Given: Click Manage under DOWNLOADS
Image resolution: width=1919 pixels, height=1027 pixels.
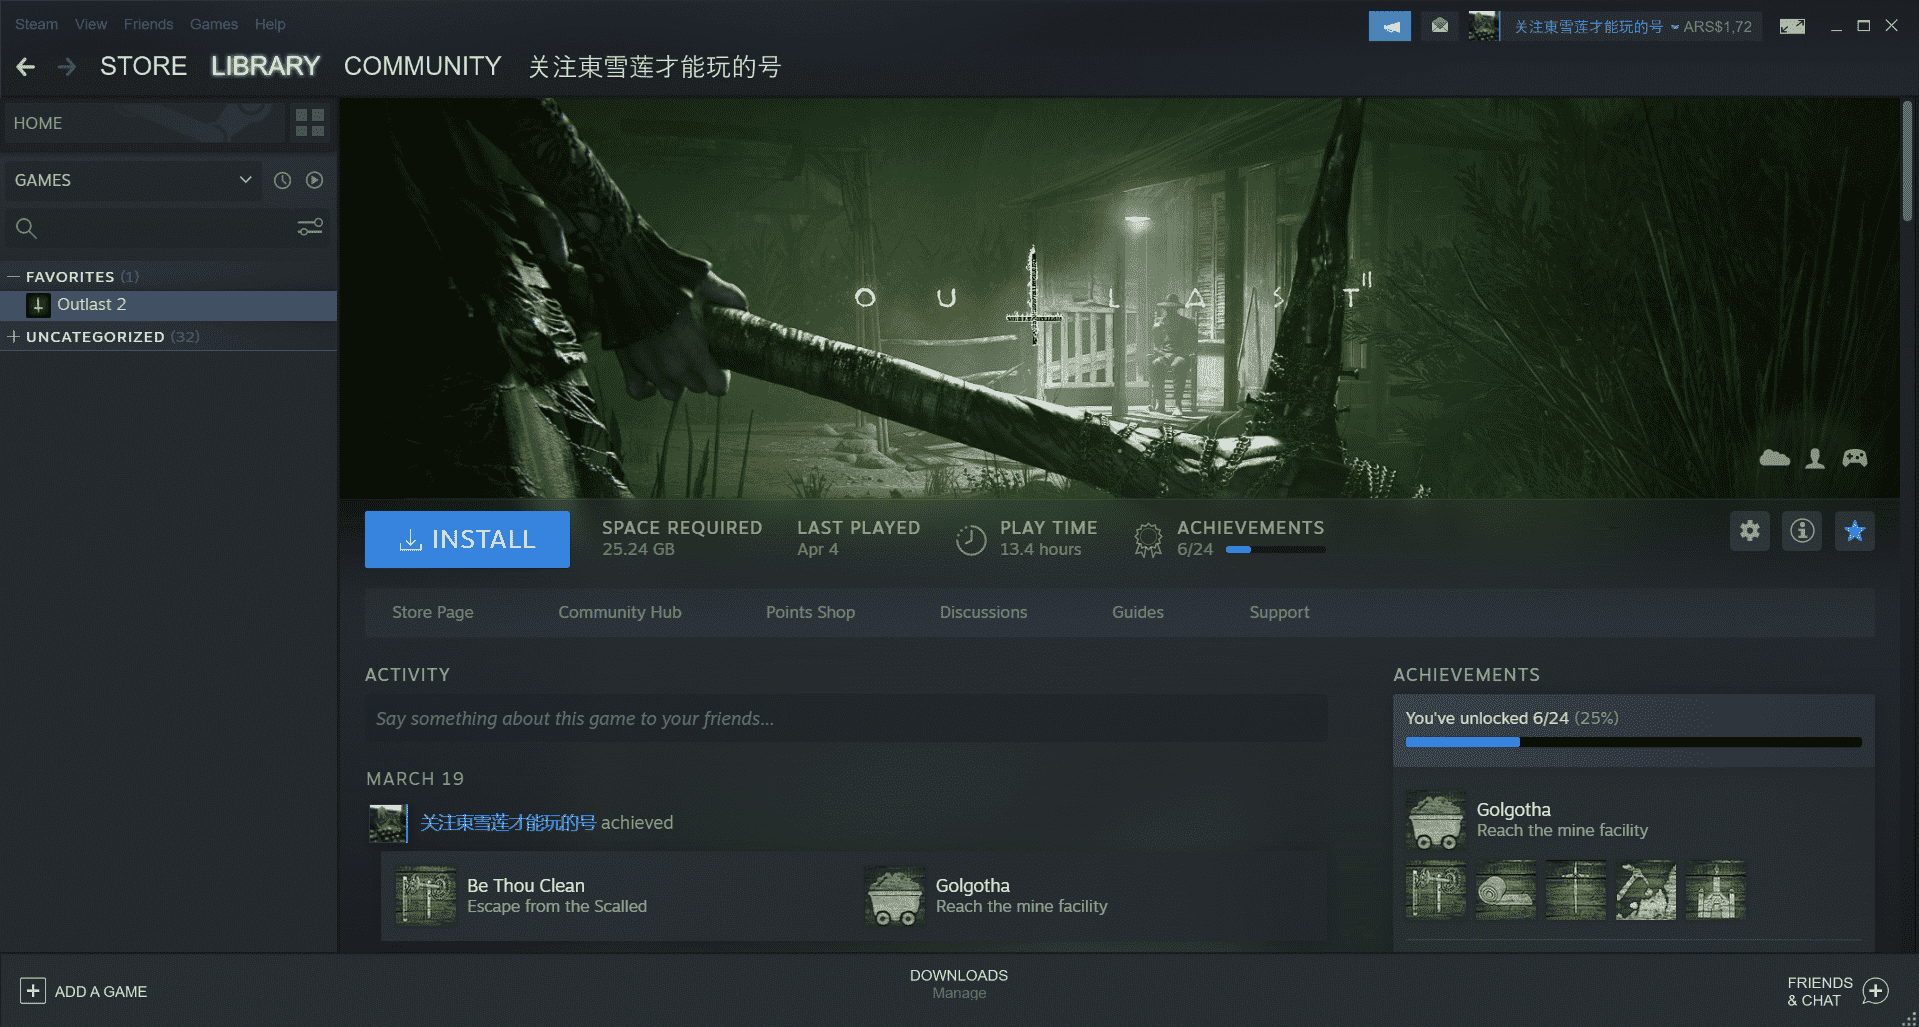Looking at the screenshot, I should 958,993.
